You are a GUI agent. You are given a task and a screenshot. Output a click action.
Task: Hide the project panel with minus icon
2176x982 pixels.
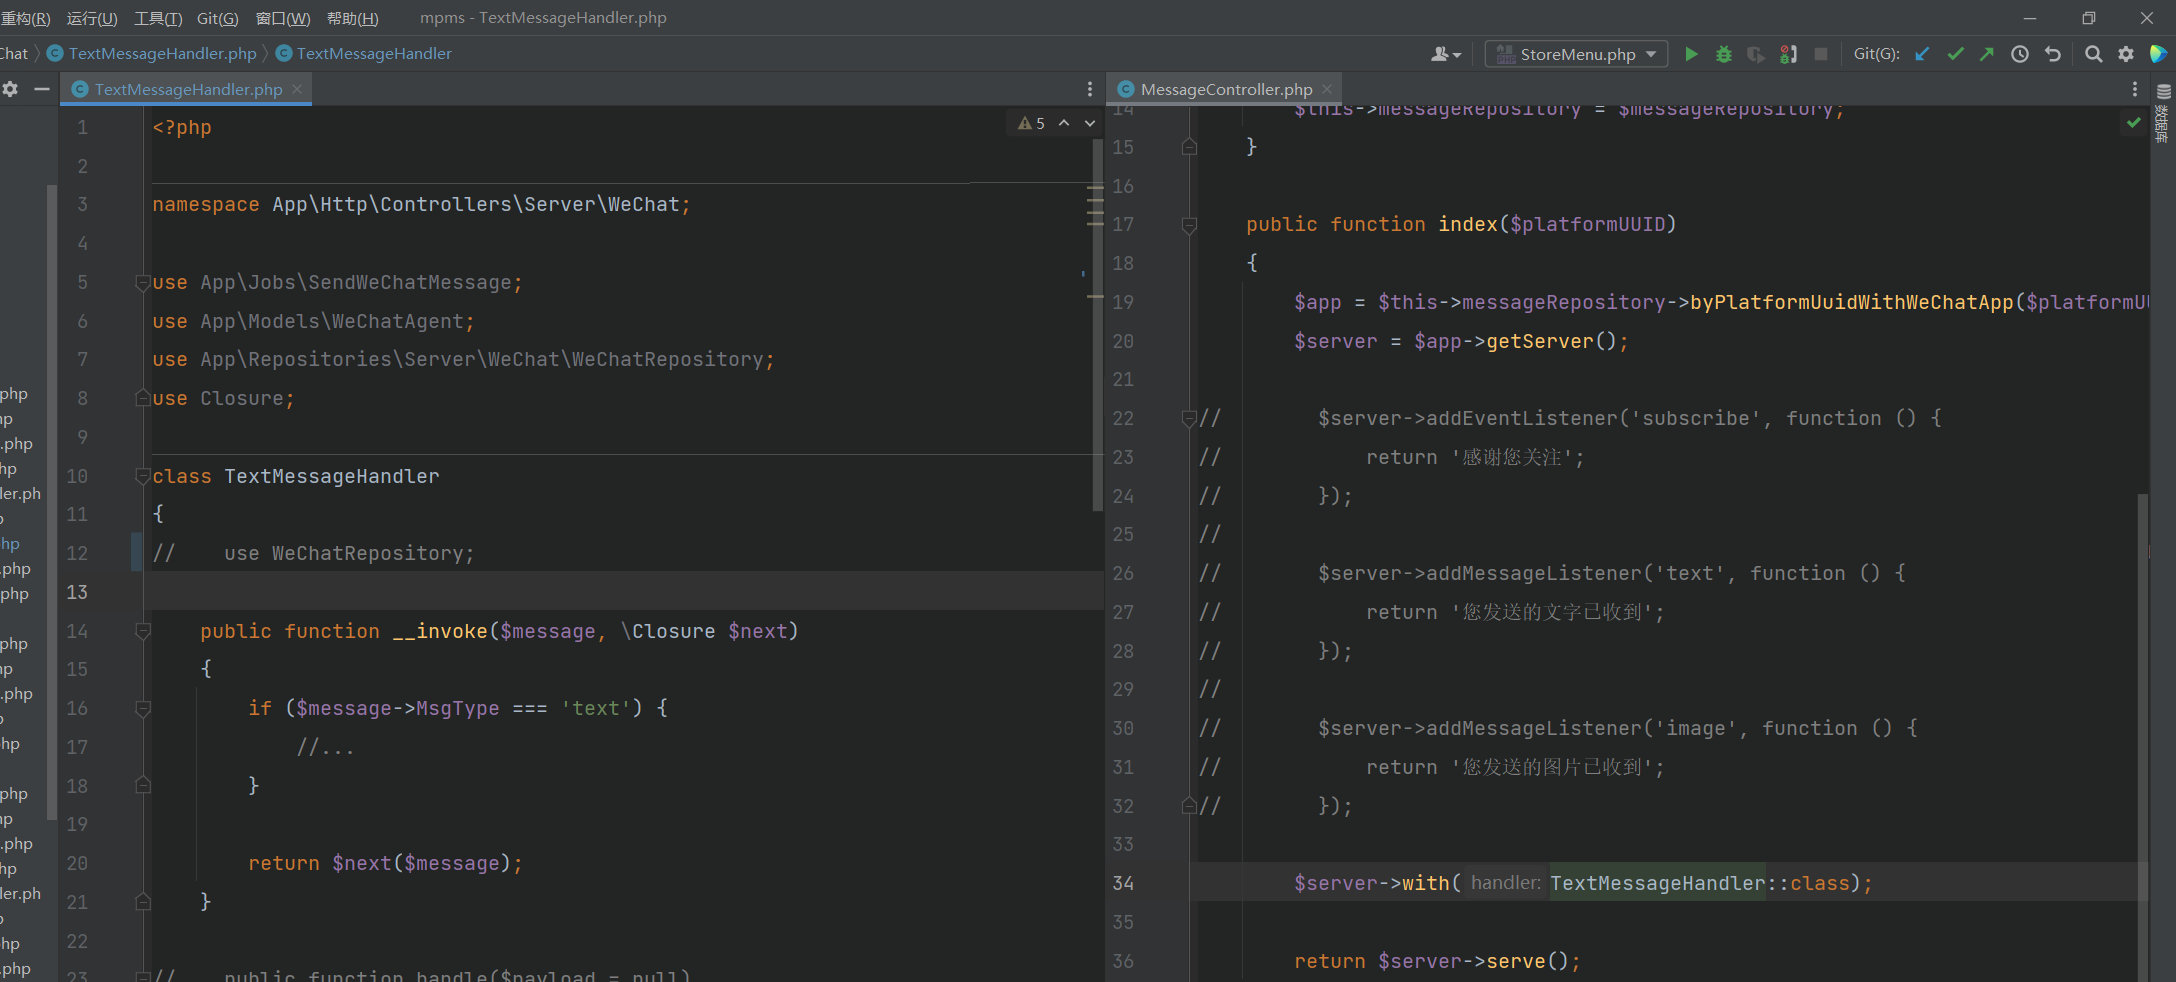pyautogui.click(x=42, y=89)
